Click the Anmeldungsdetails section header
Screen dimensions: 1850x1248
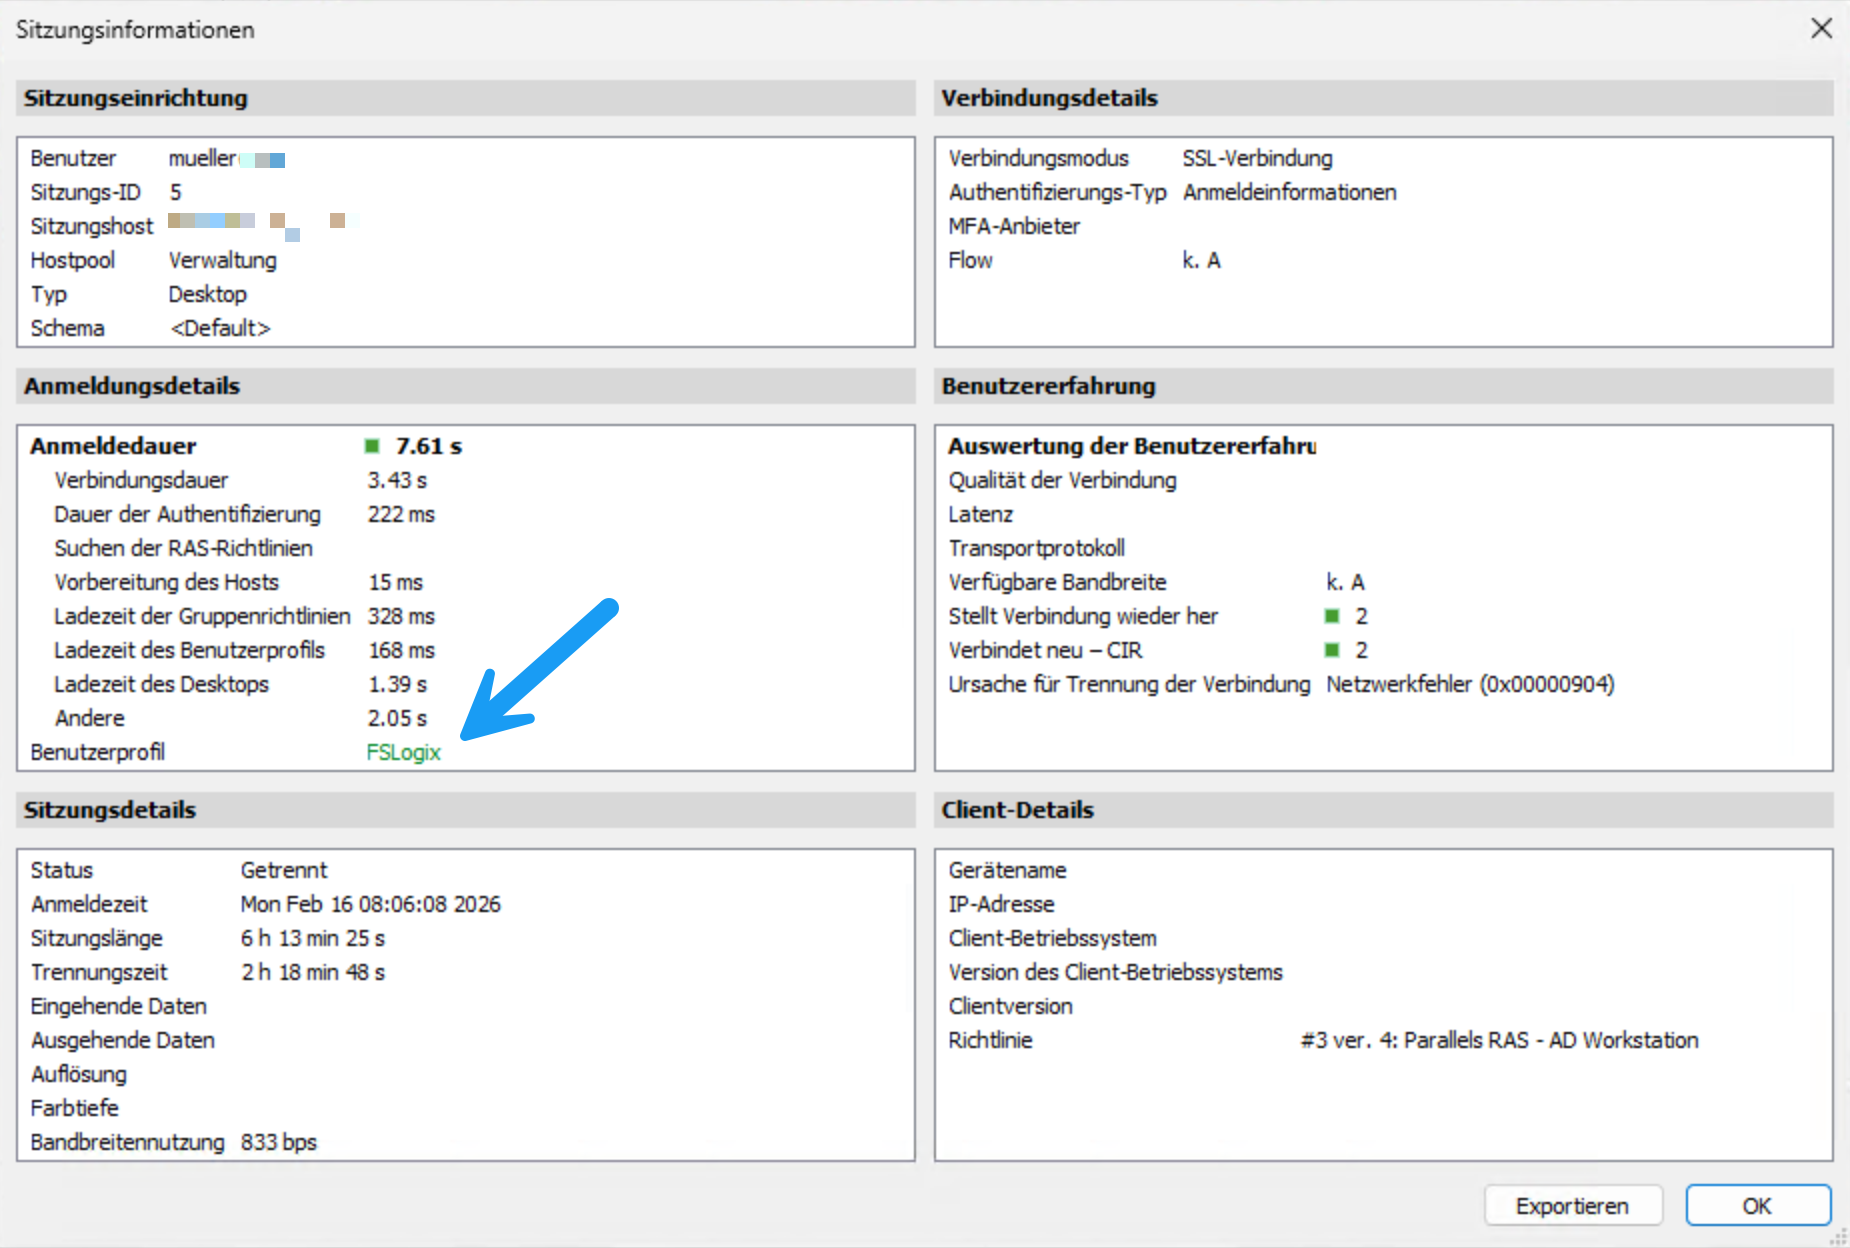coord(132,386)
